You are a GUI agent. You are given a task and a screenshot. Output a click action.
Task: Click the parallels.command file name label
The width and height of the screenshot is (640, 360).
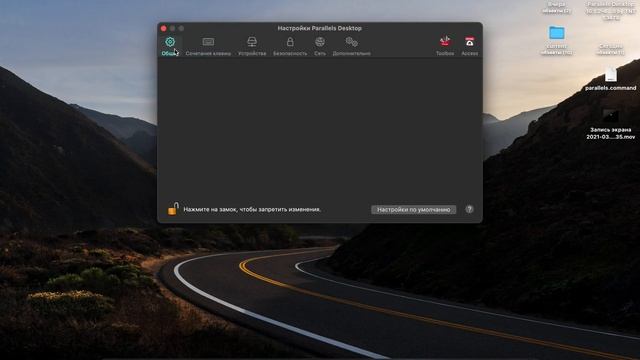(x=611, y=88)
